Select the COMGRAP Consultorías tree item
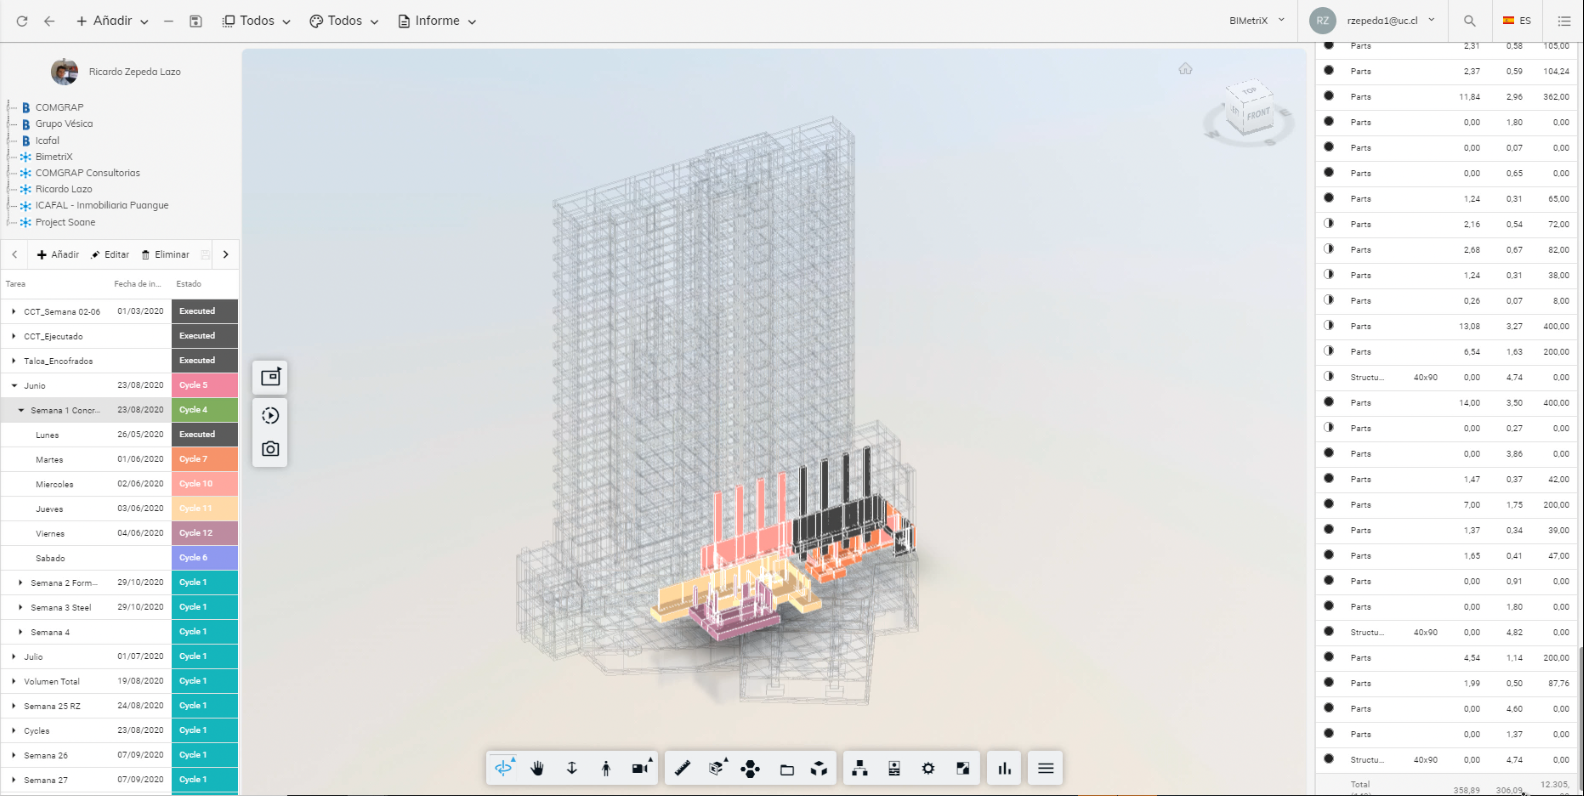Screen dimensions: 1584x796 pyautogui.click(x=88, y=173)
